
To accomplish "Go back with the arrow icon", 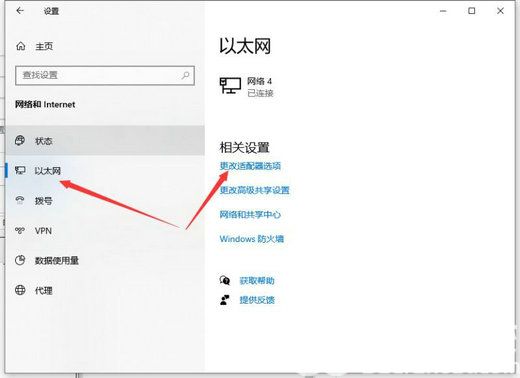I will [20, 11].
